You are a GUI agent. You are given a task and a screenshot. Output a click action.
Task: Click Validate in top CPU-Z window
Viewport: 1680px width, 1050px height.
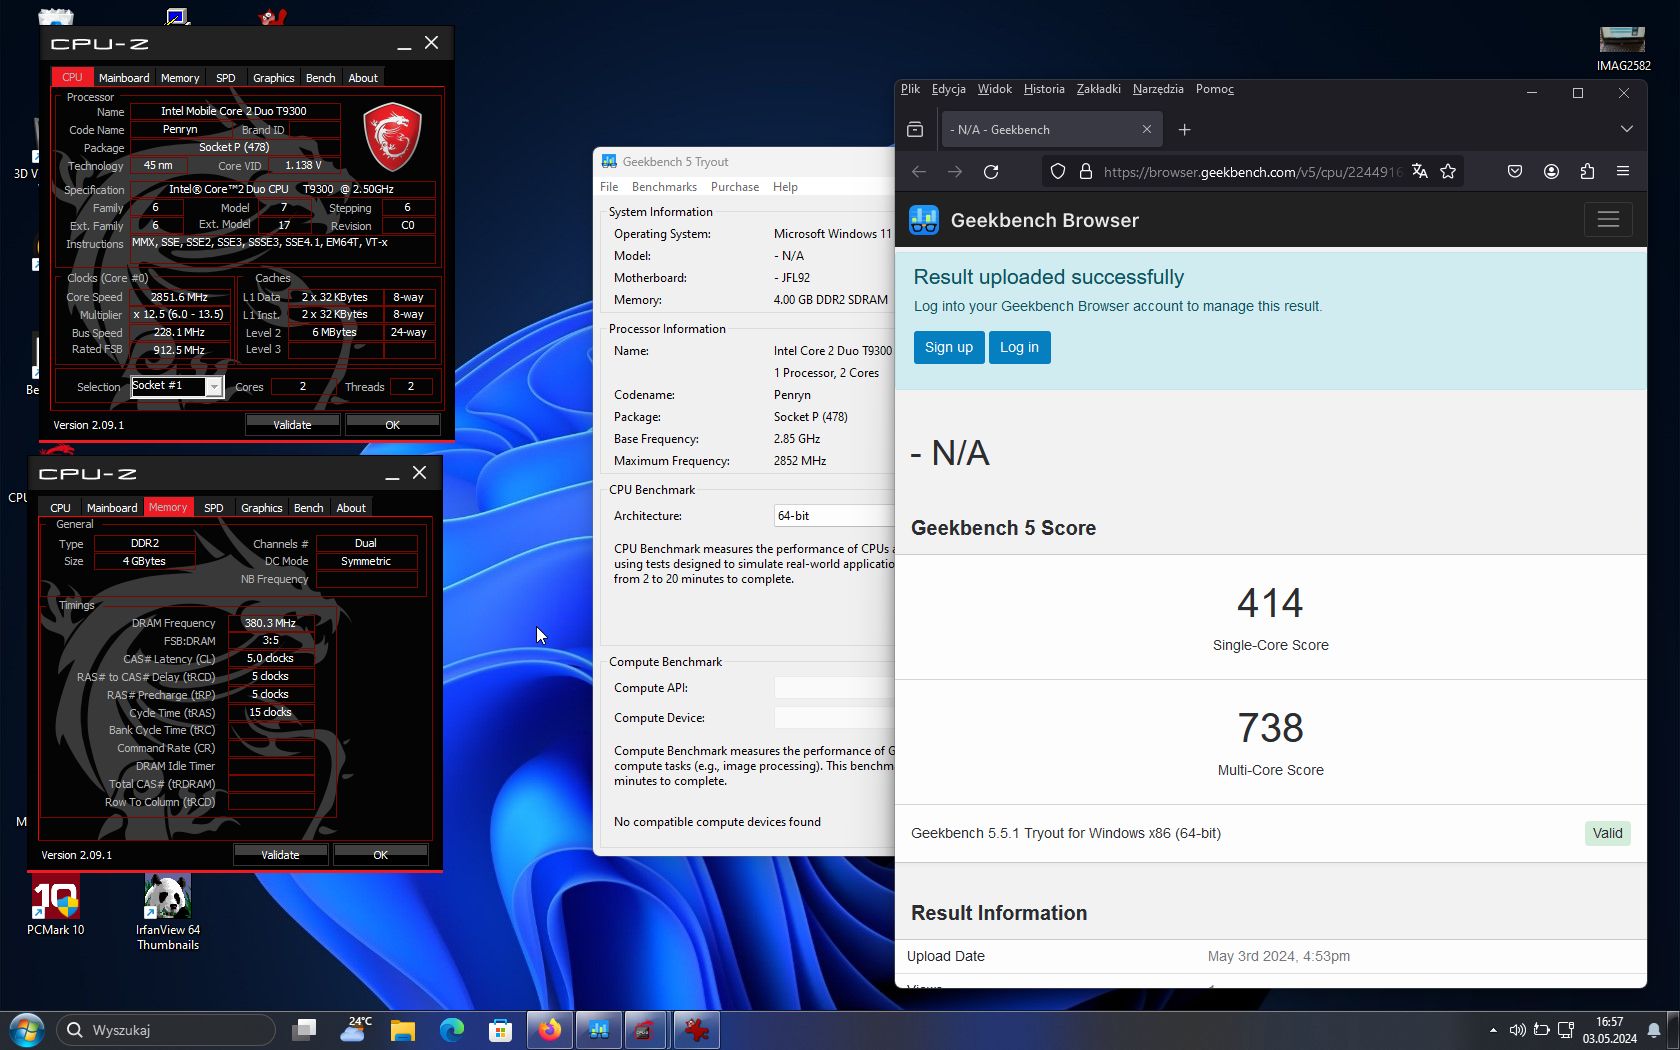tap(292, 425)
